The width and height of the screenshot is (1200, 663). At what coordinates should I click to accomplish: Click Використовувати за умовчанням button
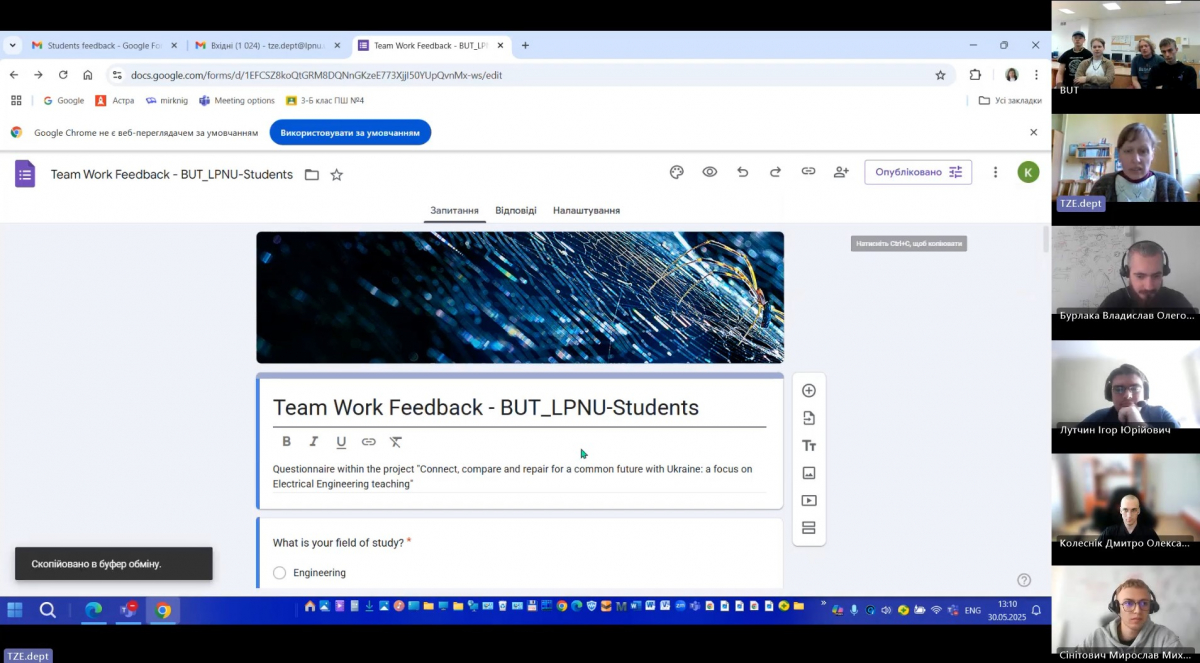[350, 132]
